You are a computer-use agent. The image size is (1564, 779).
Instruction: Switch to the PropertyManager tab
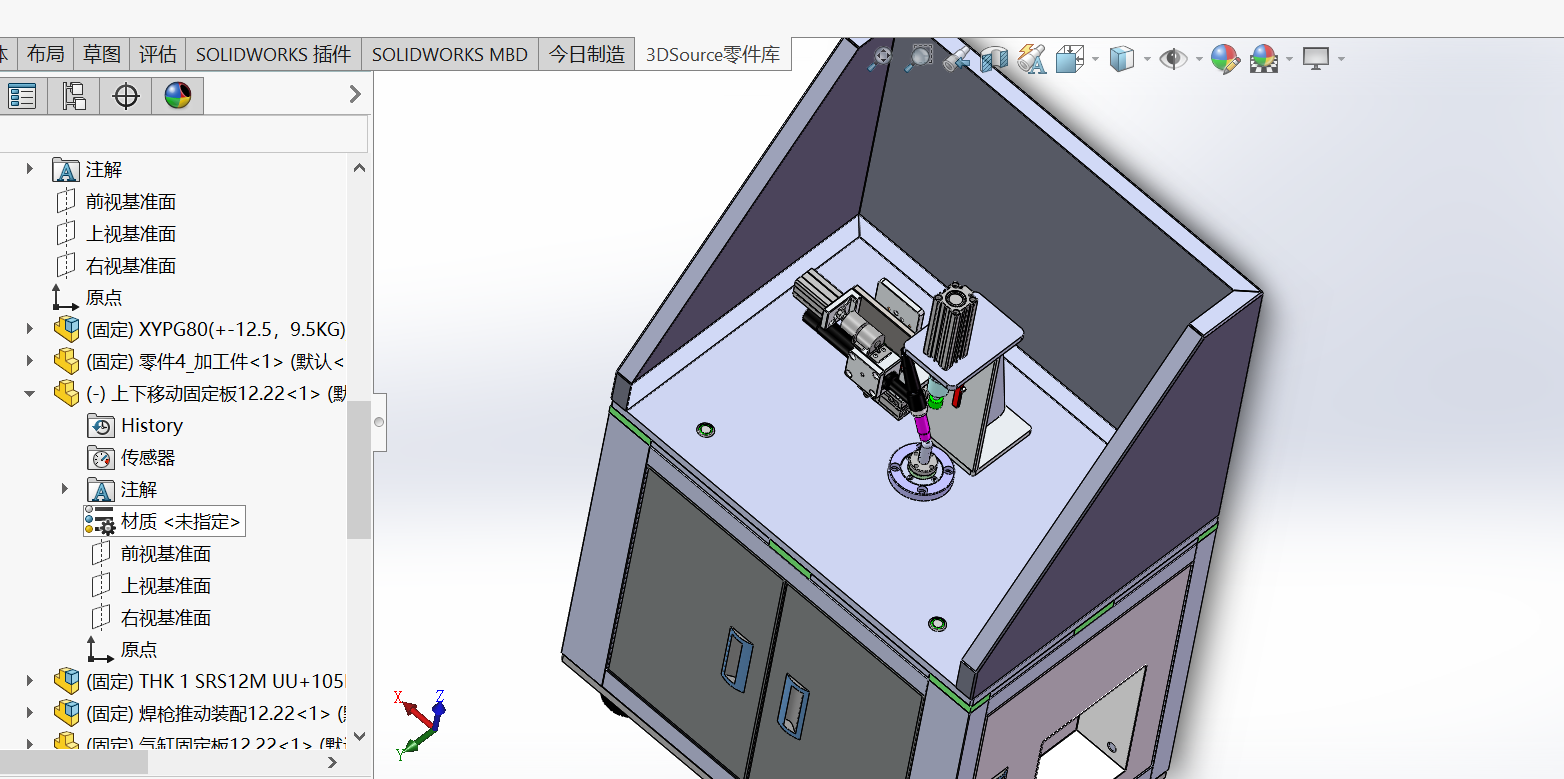[x=22, y=96]
